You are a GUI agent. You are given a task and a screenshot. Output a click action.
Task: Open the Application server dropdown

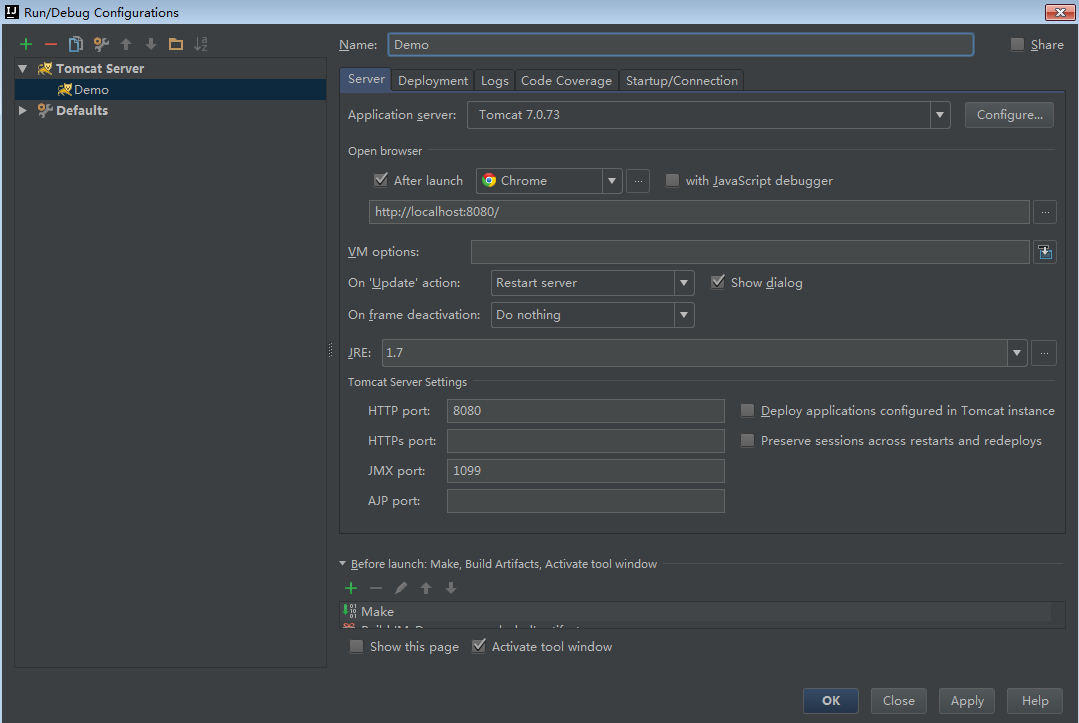(x=940, y=115)
